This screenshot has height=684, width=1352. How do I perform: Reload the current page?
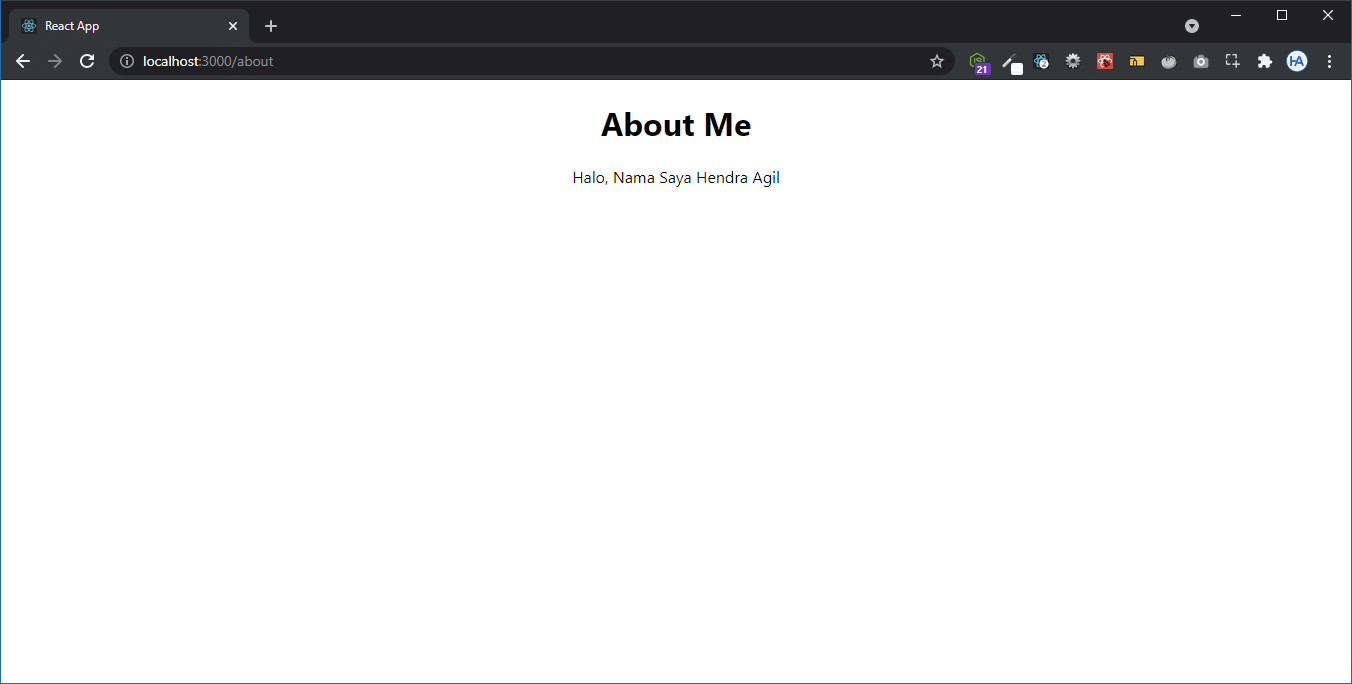click(x=87, y=61)
